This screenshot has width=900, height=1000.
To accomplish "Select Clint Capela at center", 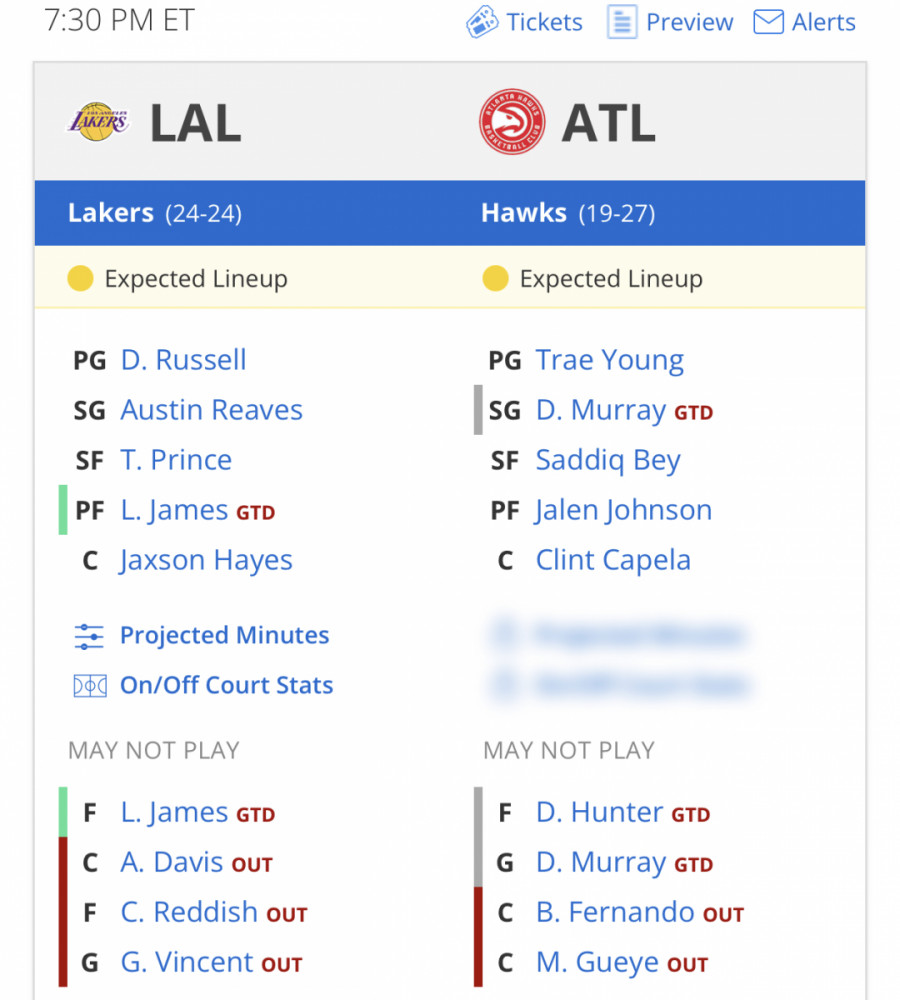I will [x=613, y=561].
